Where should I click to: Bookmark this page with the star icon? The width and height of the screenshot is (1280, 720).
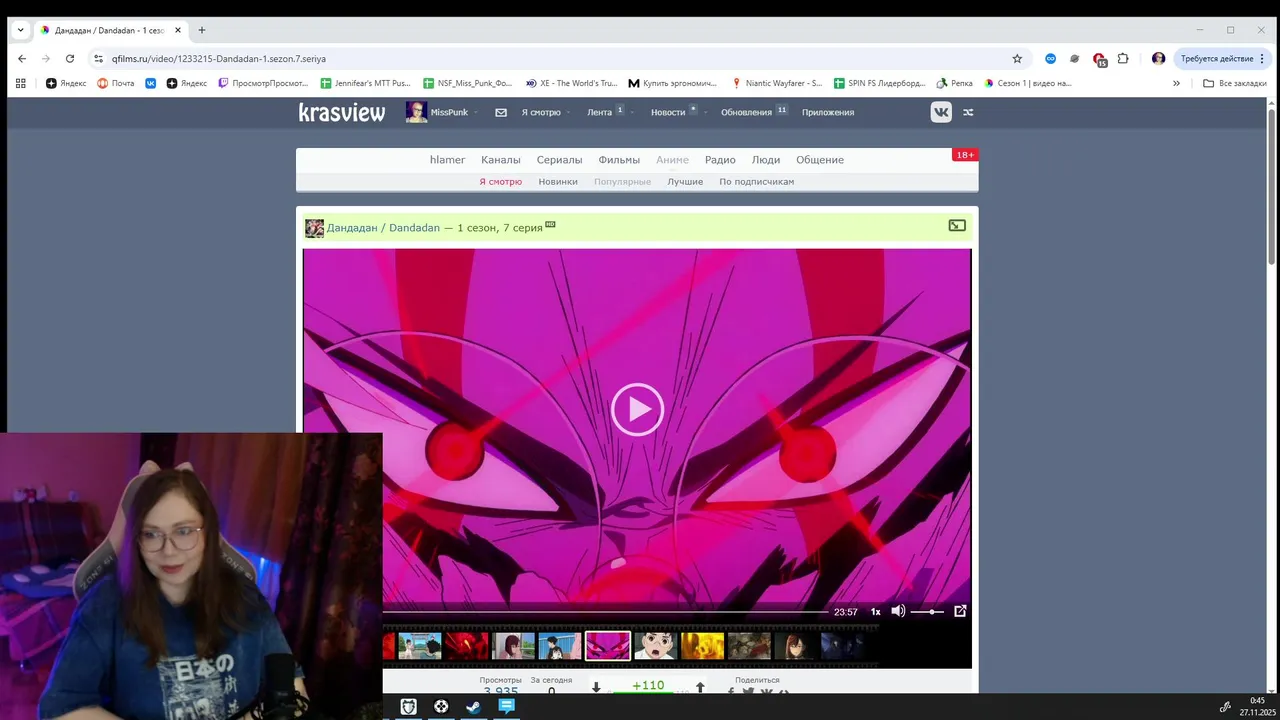[x=1017, y=58]
